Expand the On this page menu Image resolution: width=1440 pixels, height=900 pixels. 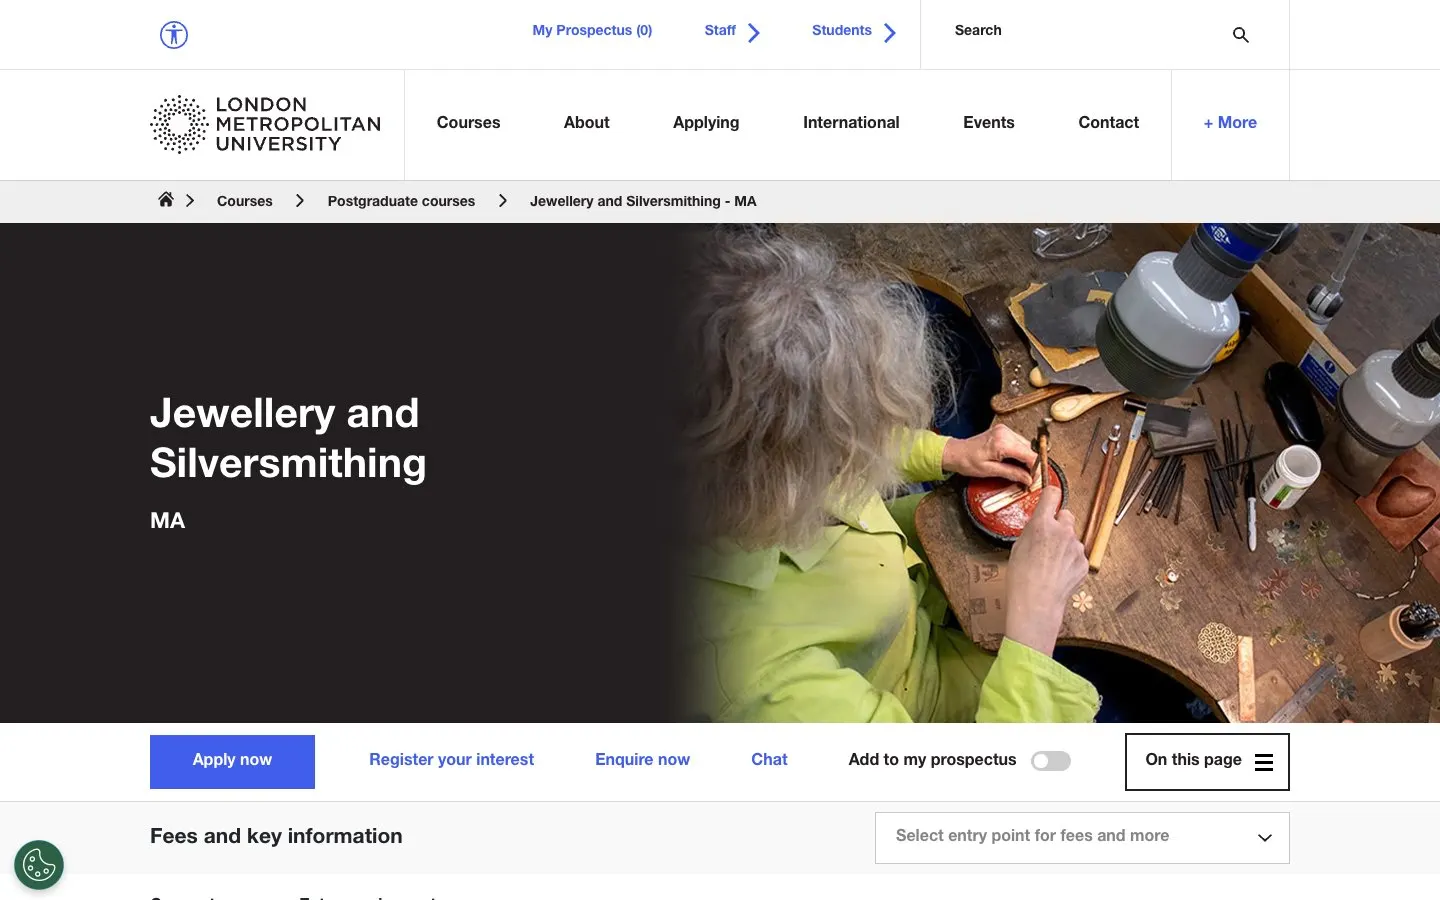pyautogui.click(x=1207, y=762)
